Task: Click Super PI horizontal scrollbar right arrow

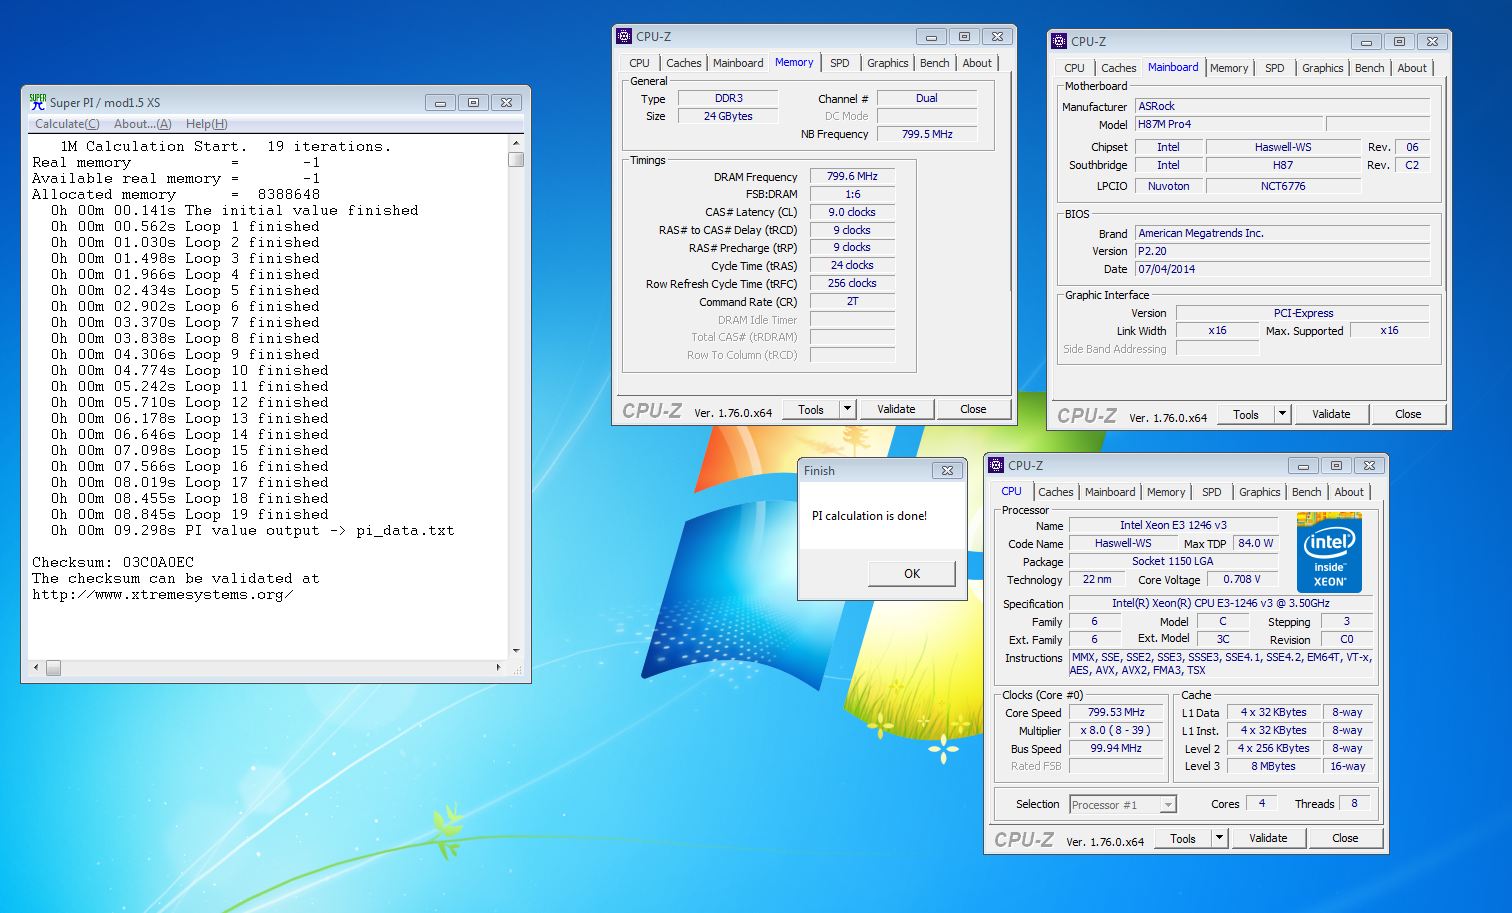Action: [x=500, y=667]
